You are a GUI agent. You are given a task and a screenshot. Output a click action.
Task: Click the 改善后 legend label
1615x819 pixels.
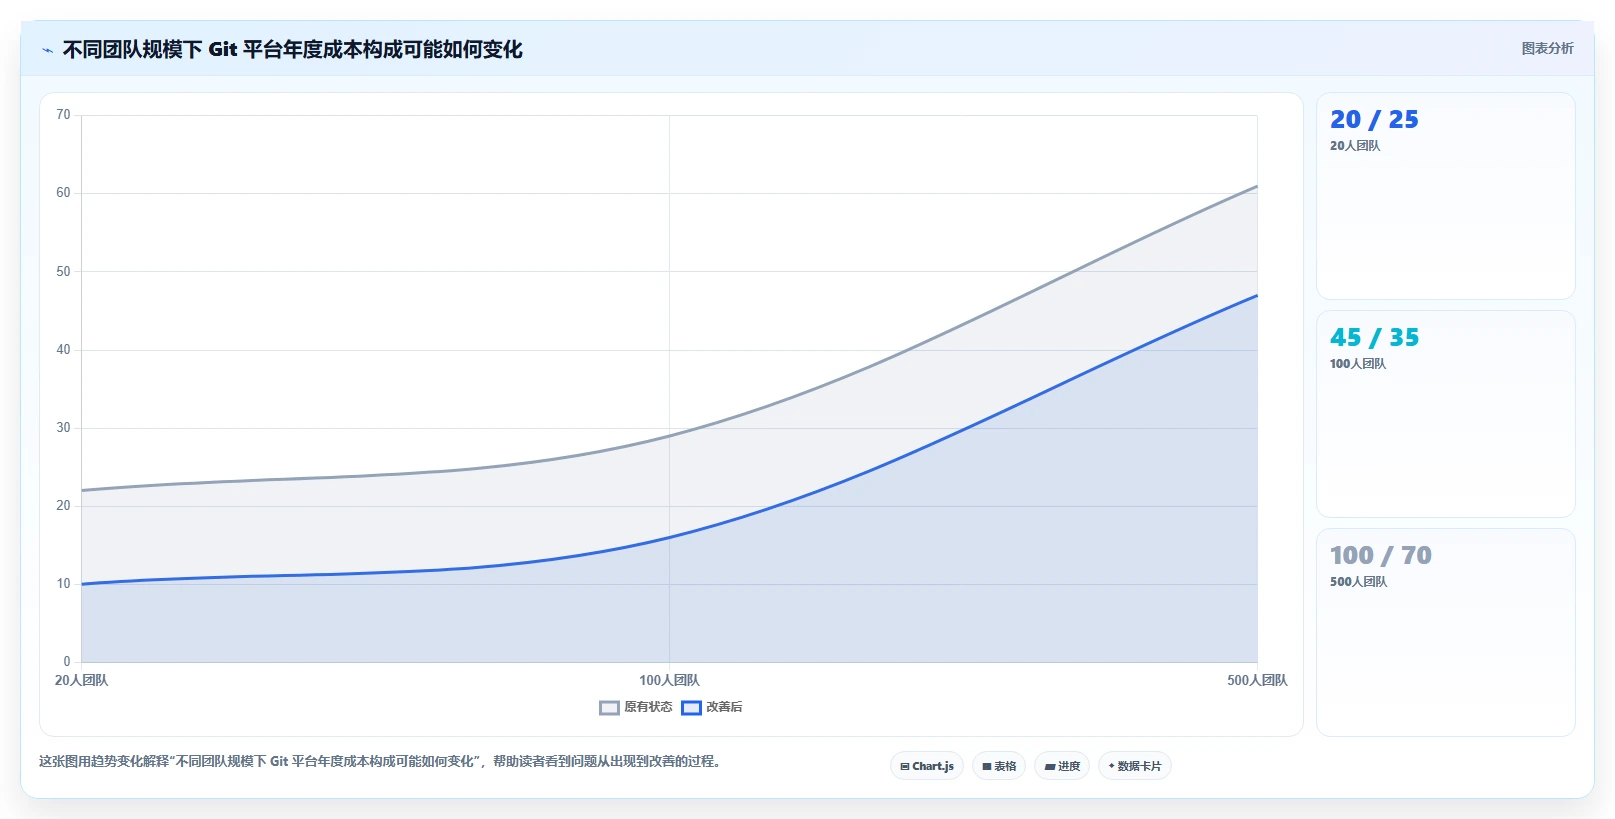724,707
